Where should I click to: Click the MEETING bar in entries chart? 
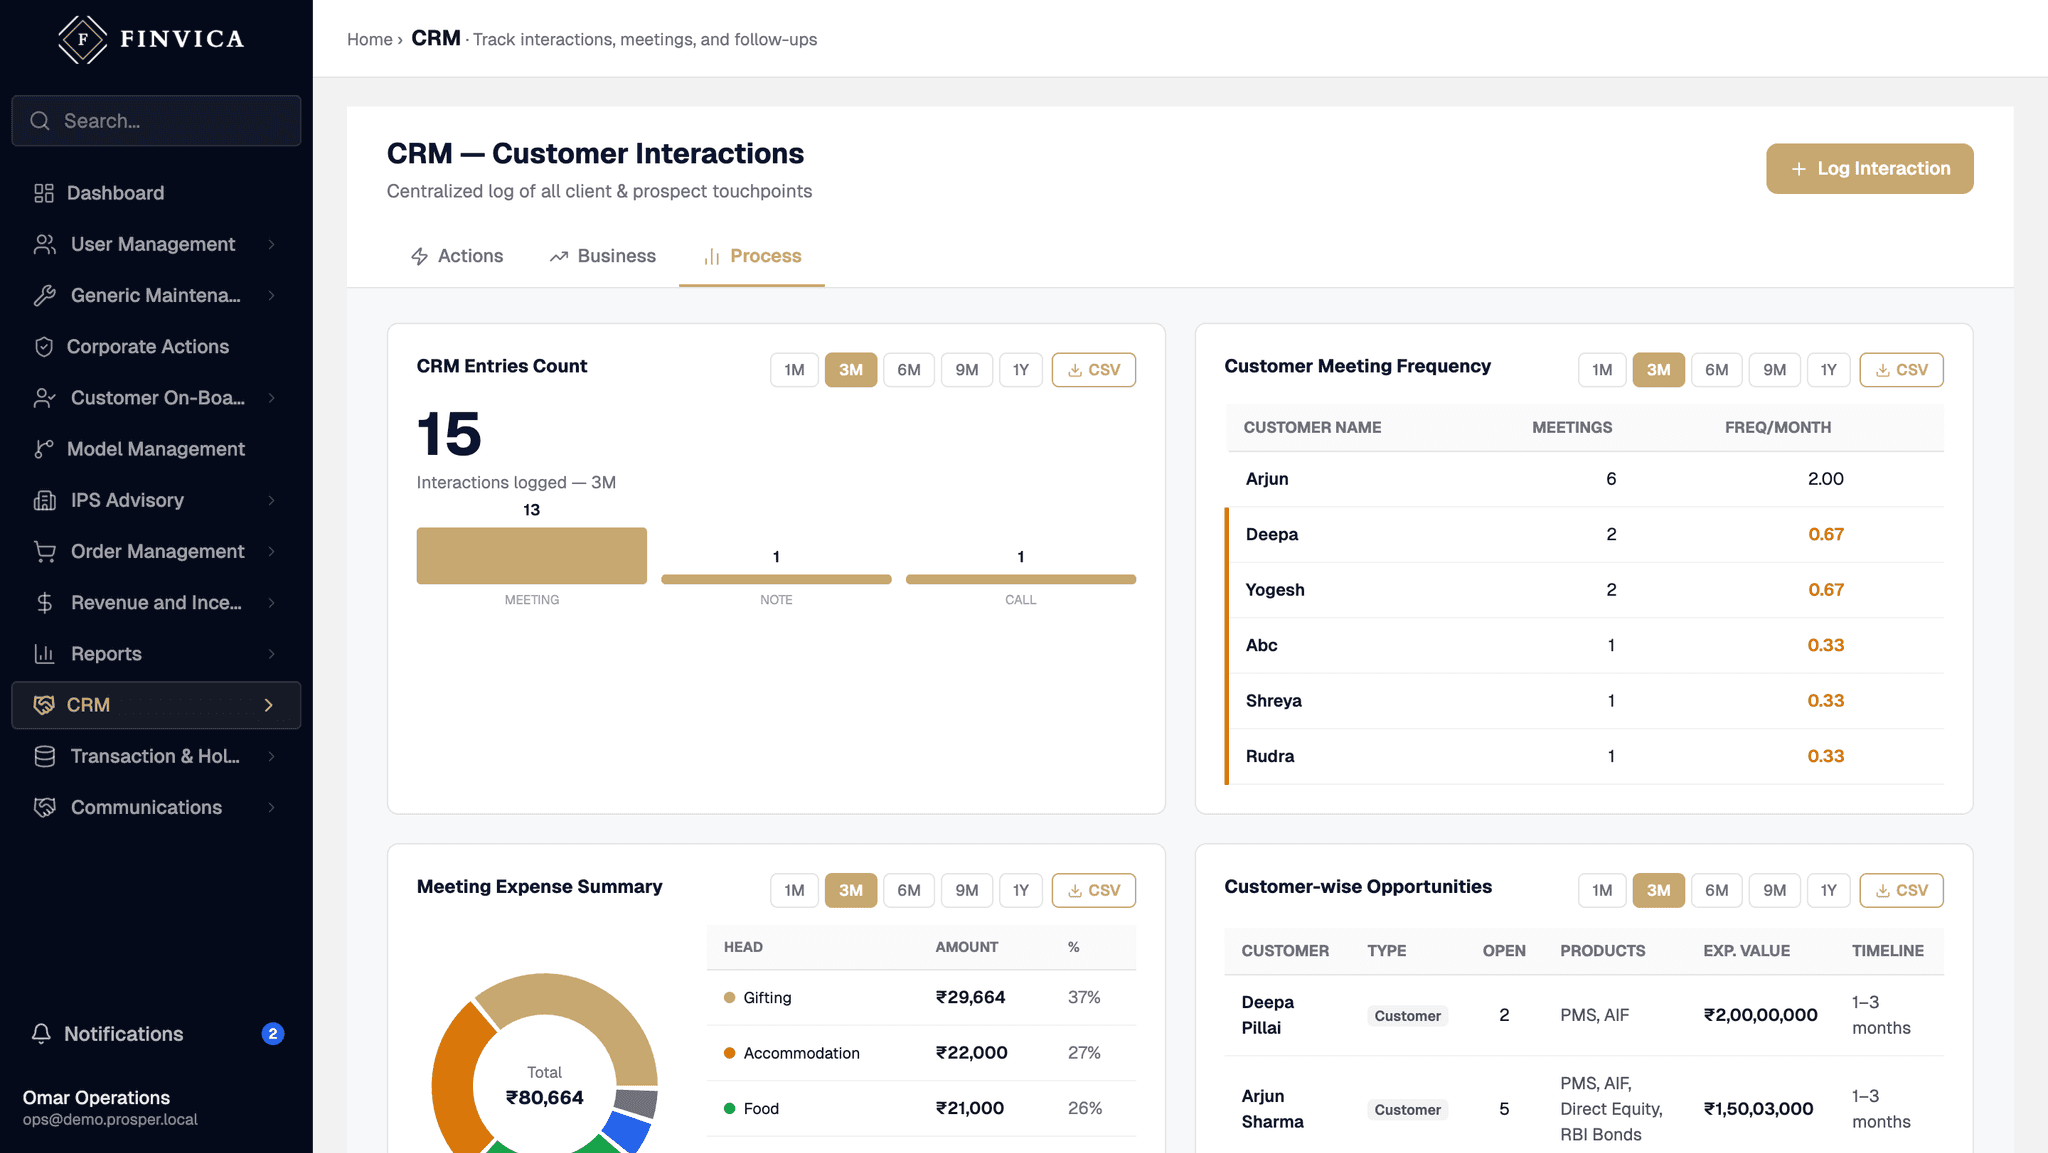[532, 556]
